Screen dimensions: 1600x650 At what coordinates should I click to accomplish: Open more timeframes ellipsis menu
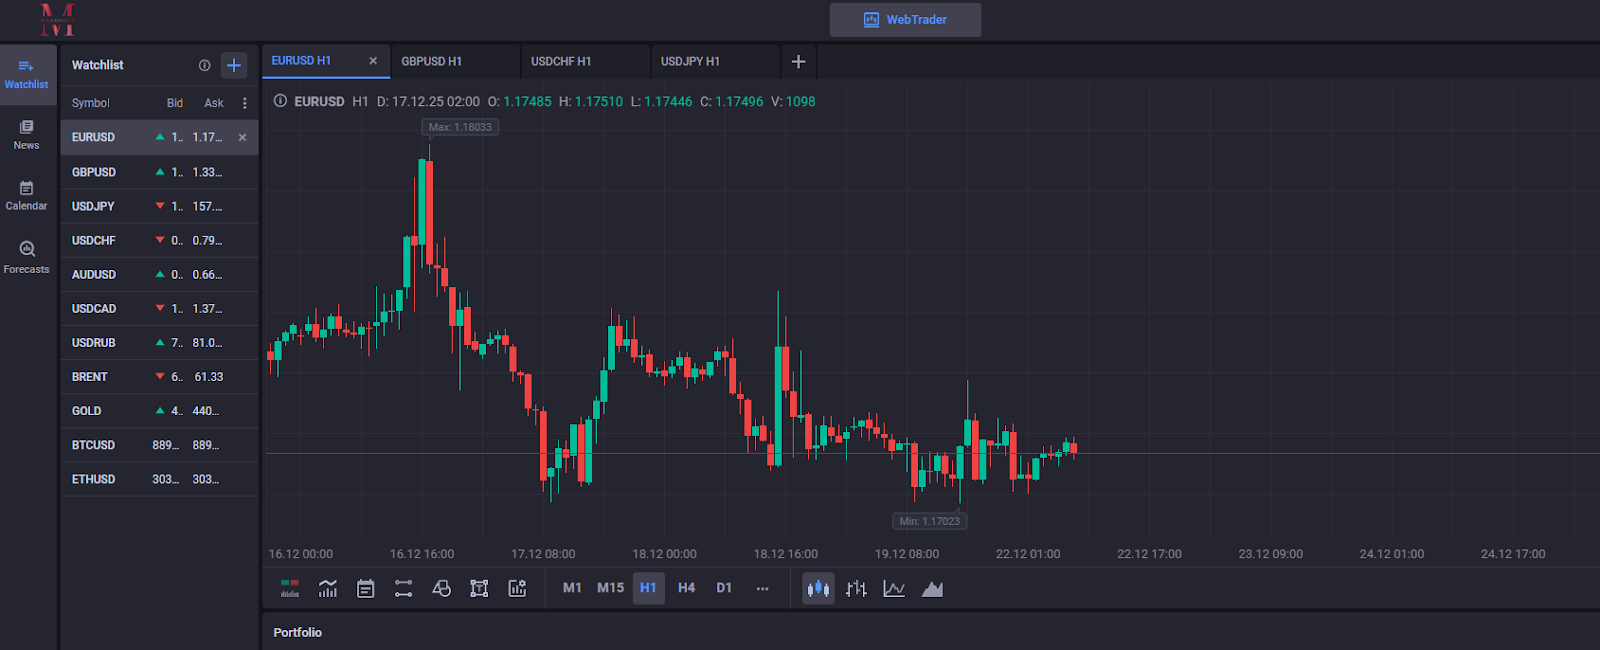click(x=762, y=589)
